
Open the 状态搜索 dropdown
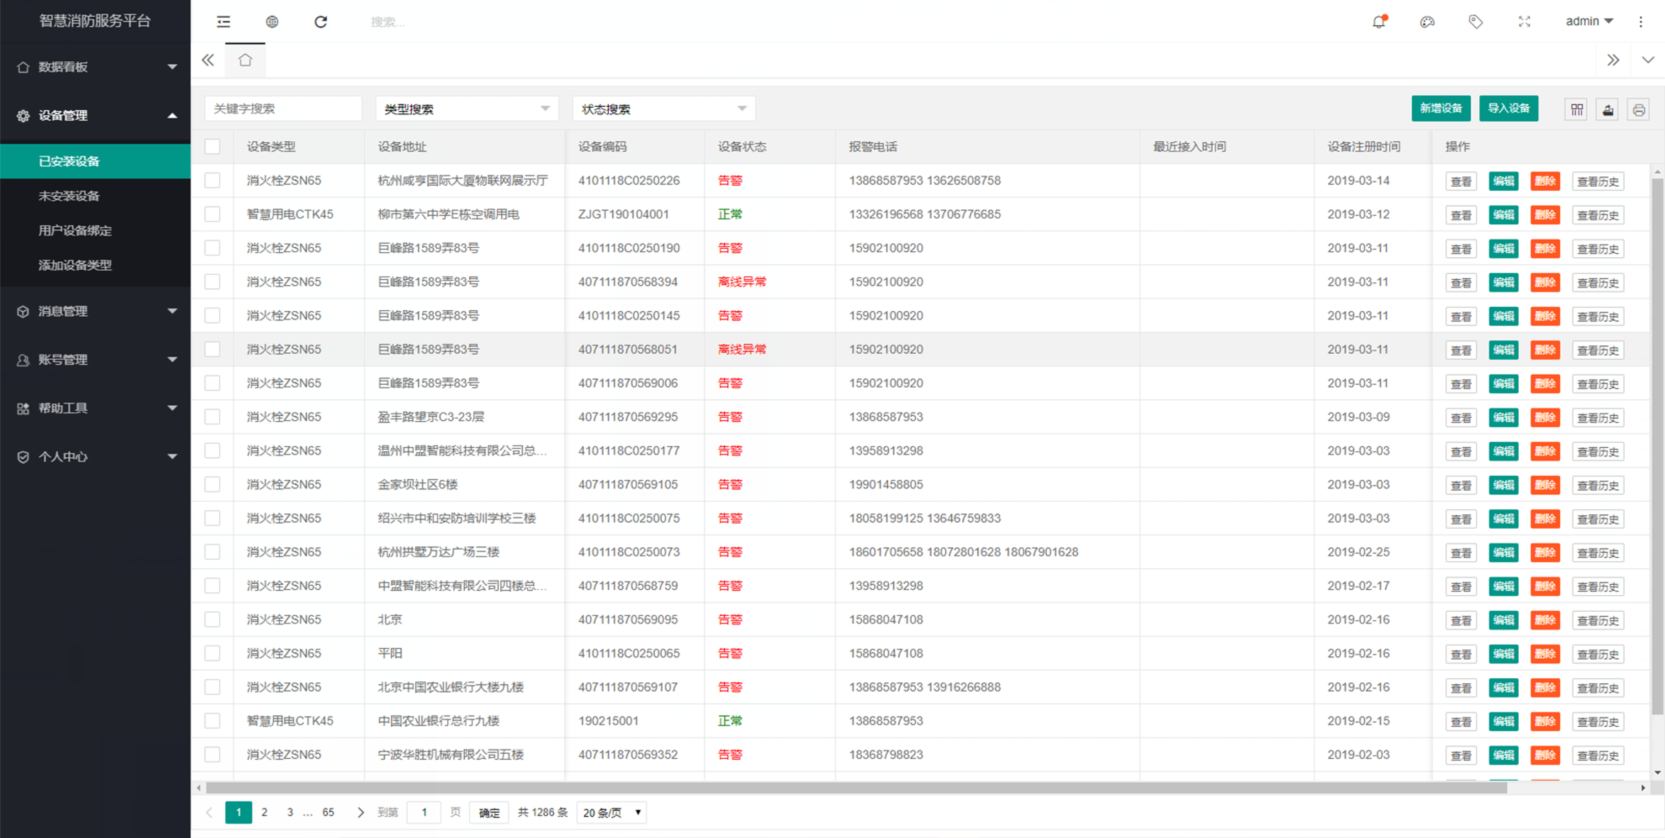[x=663, y=109]
